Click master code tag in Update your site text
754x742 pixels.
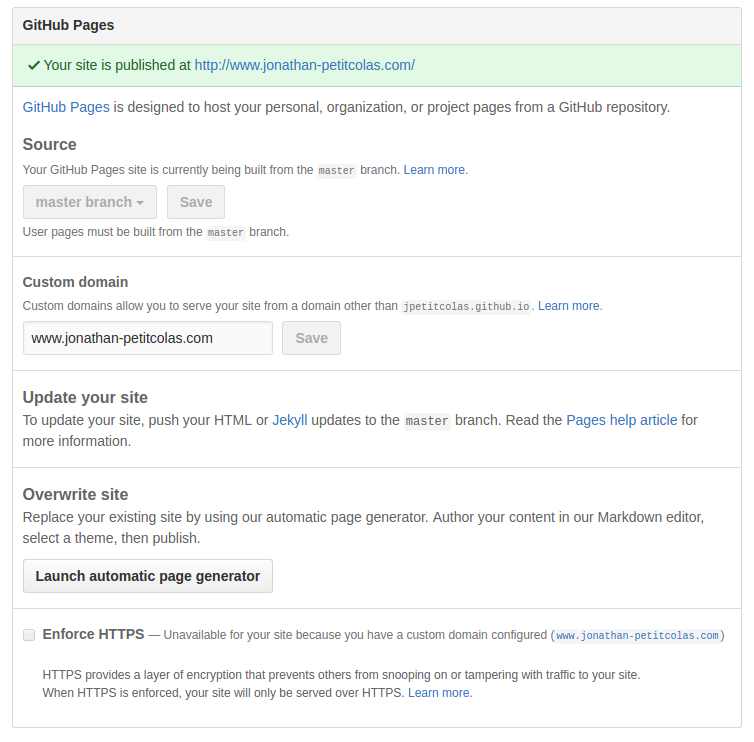[x=427, y=421]
